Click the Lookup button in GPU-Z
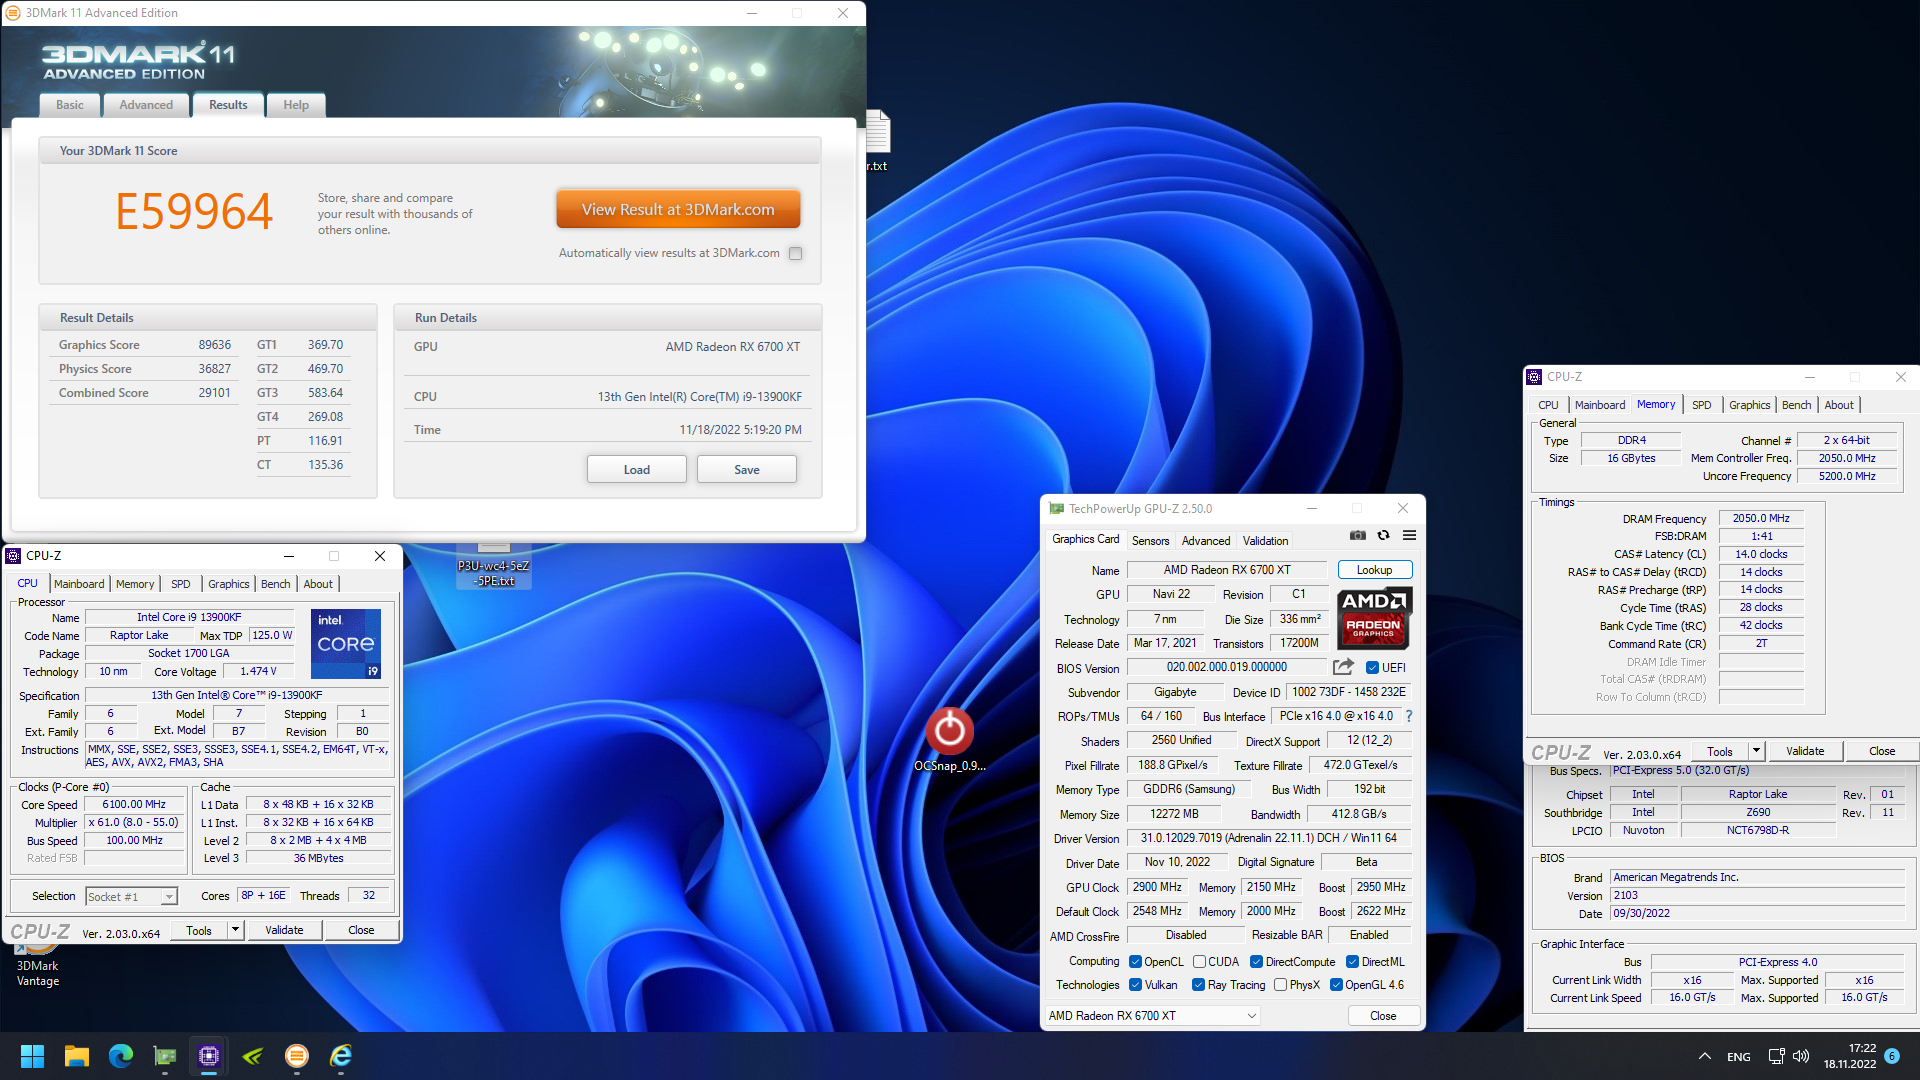Image resolution: width=1920 pixels, height=1080 pixels. coord(1375,570)
